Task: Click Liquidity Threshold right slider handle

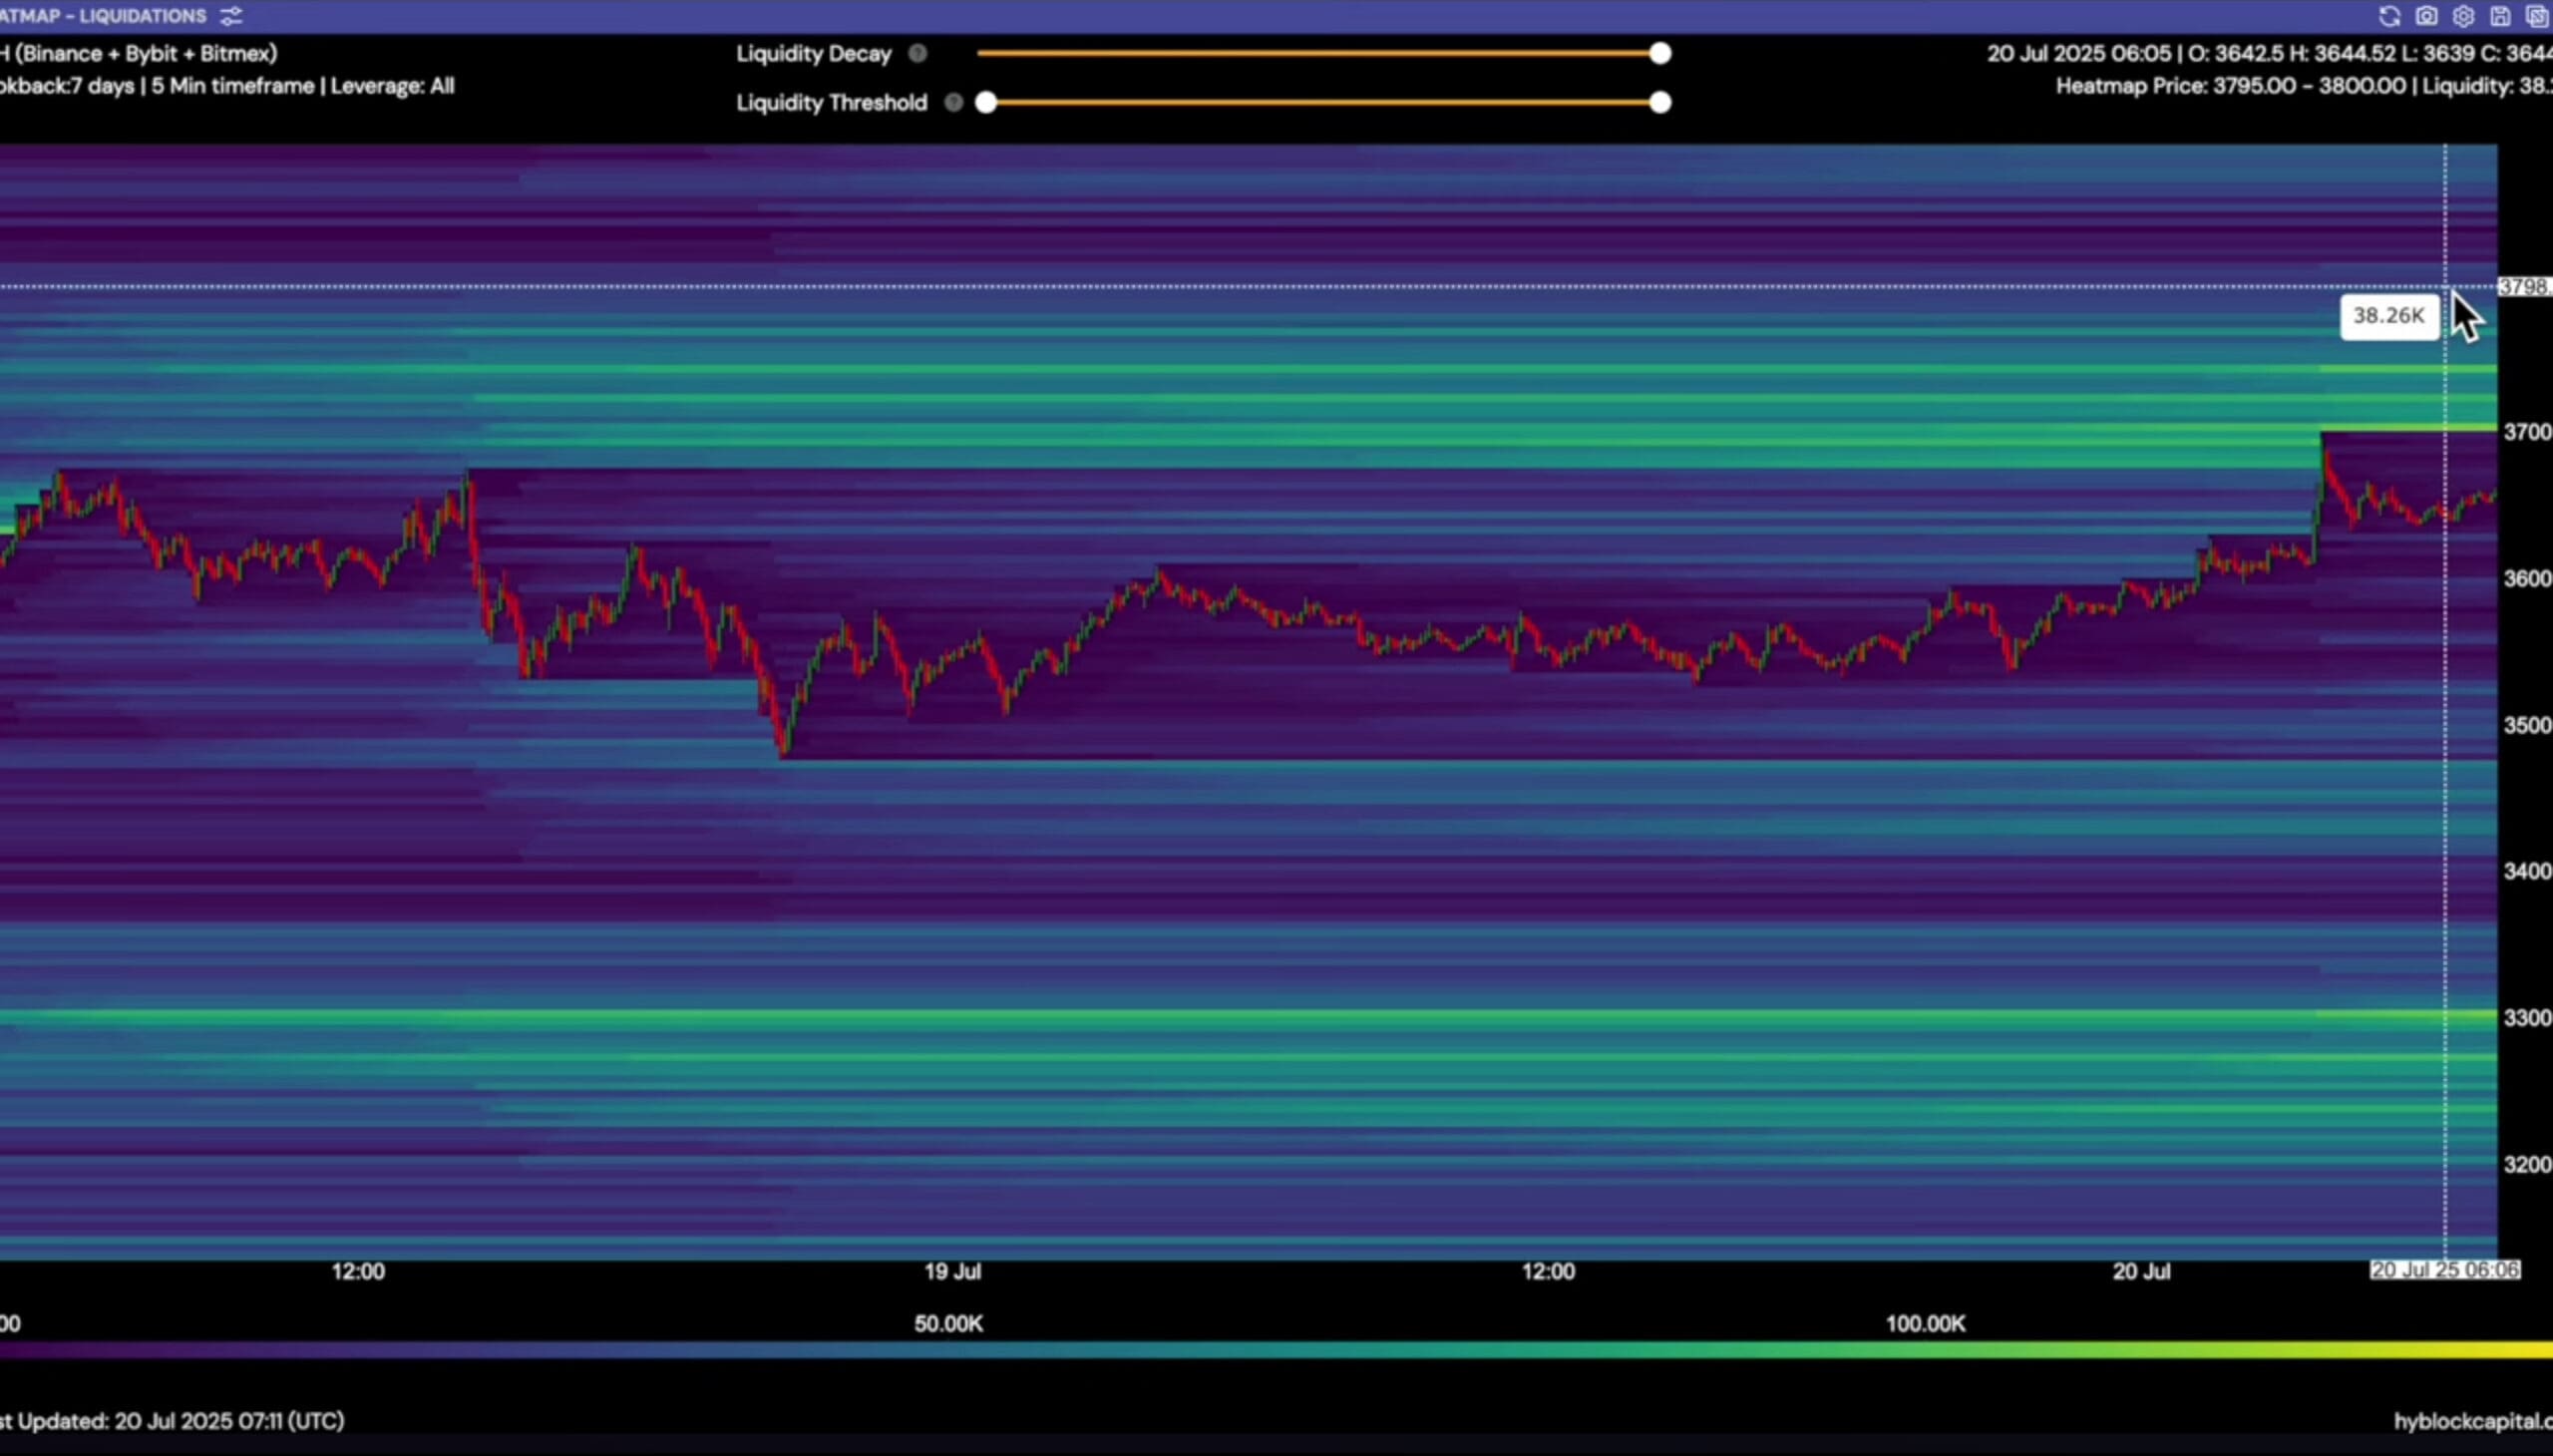Action: pos(1660,102)
